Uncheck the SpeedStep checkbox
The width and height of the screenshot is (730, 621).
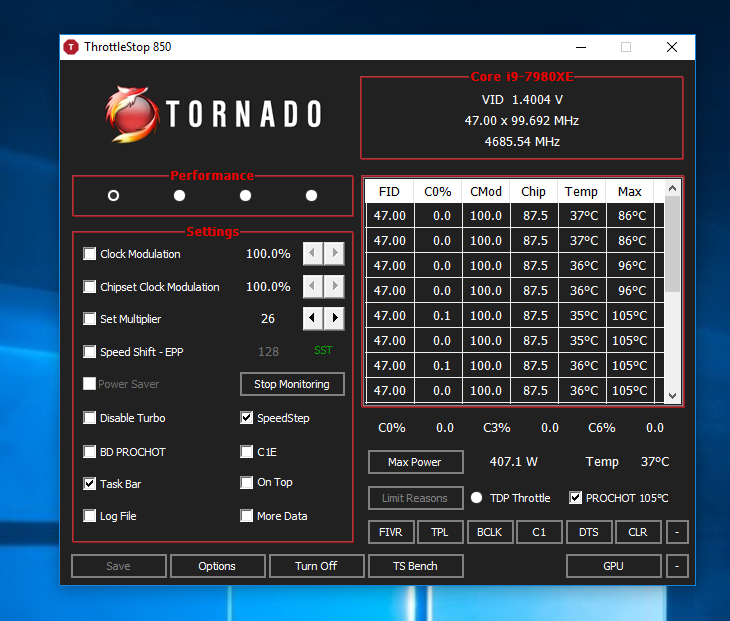pos(246,418)
